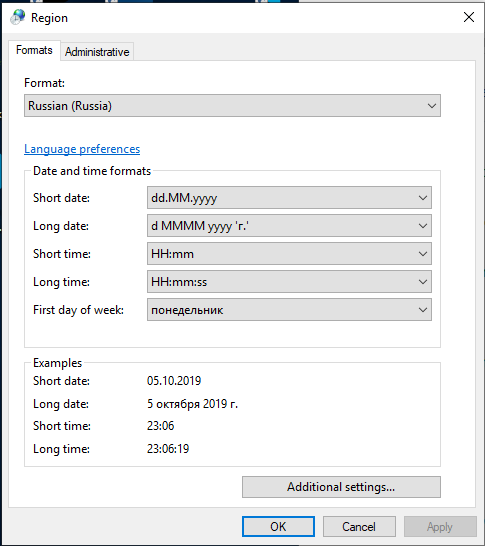The width and height of the screenshot is (485, 546).
Task: Click the Date and time formats group label
Action: pyautogui.click(x=92, y=171)
